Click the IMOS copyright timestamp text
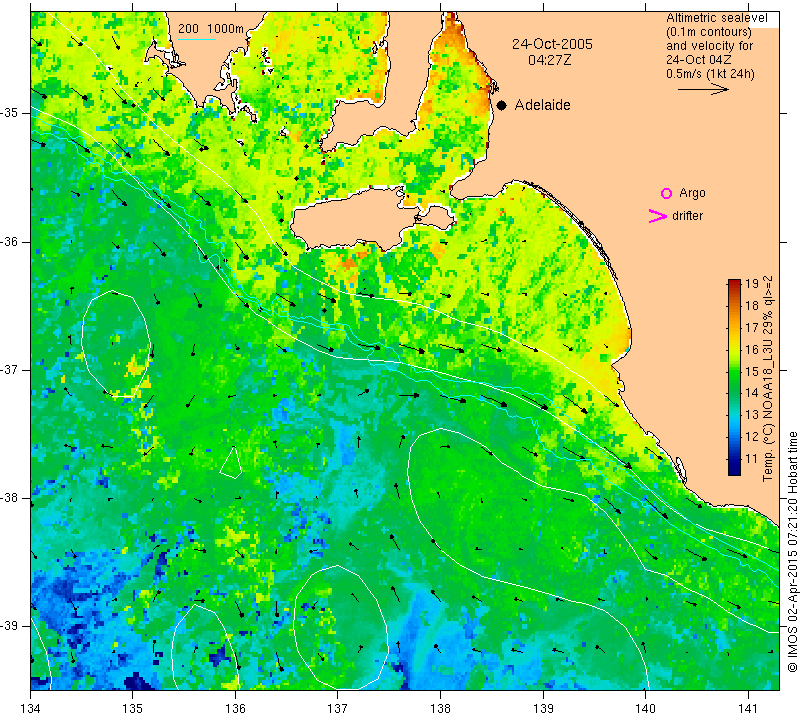 792,550
